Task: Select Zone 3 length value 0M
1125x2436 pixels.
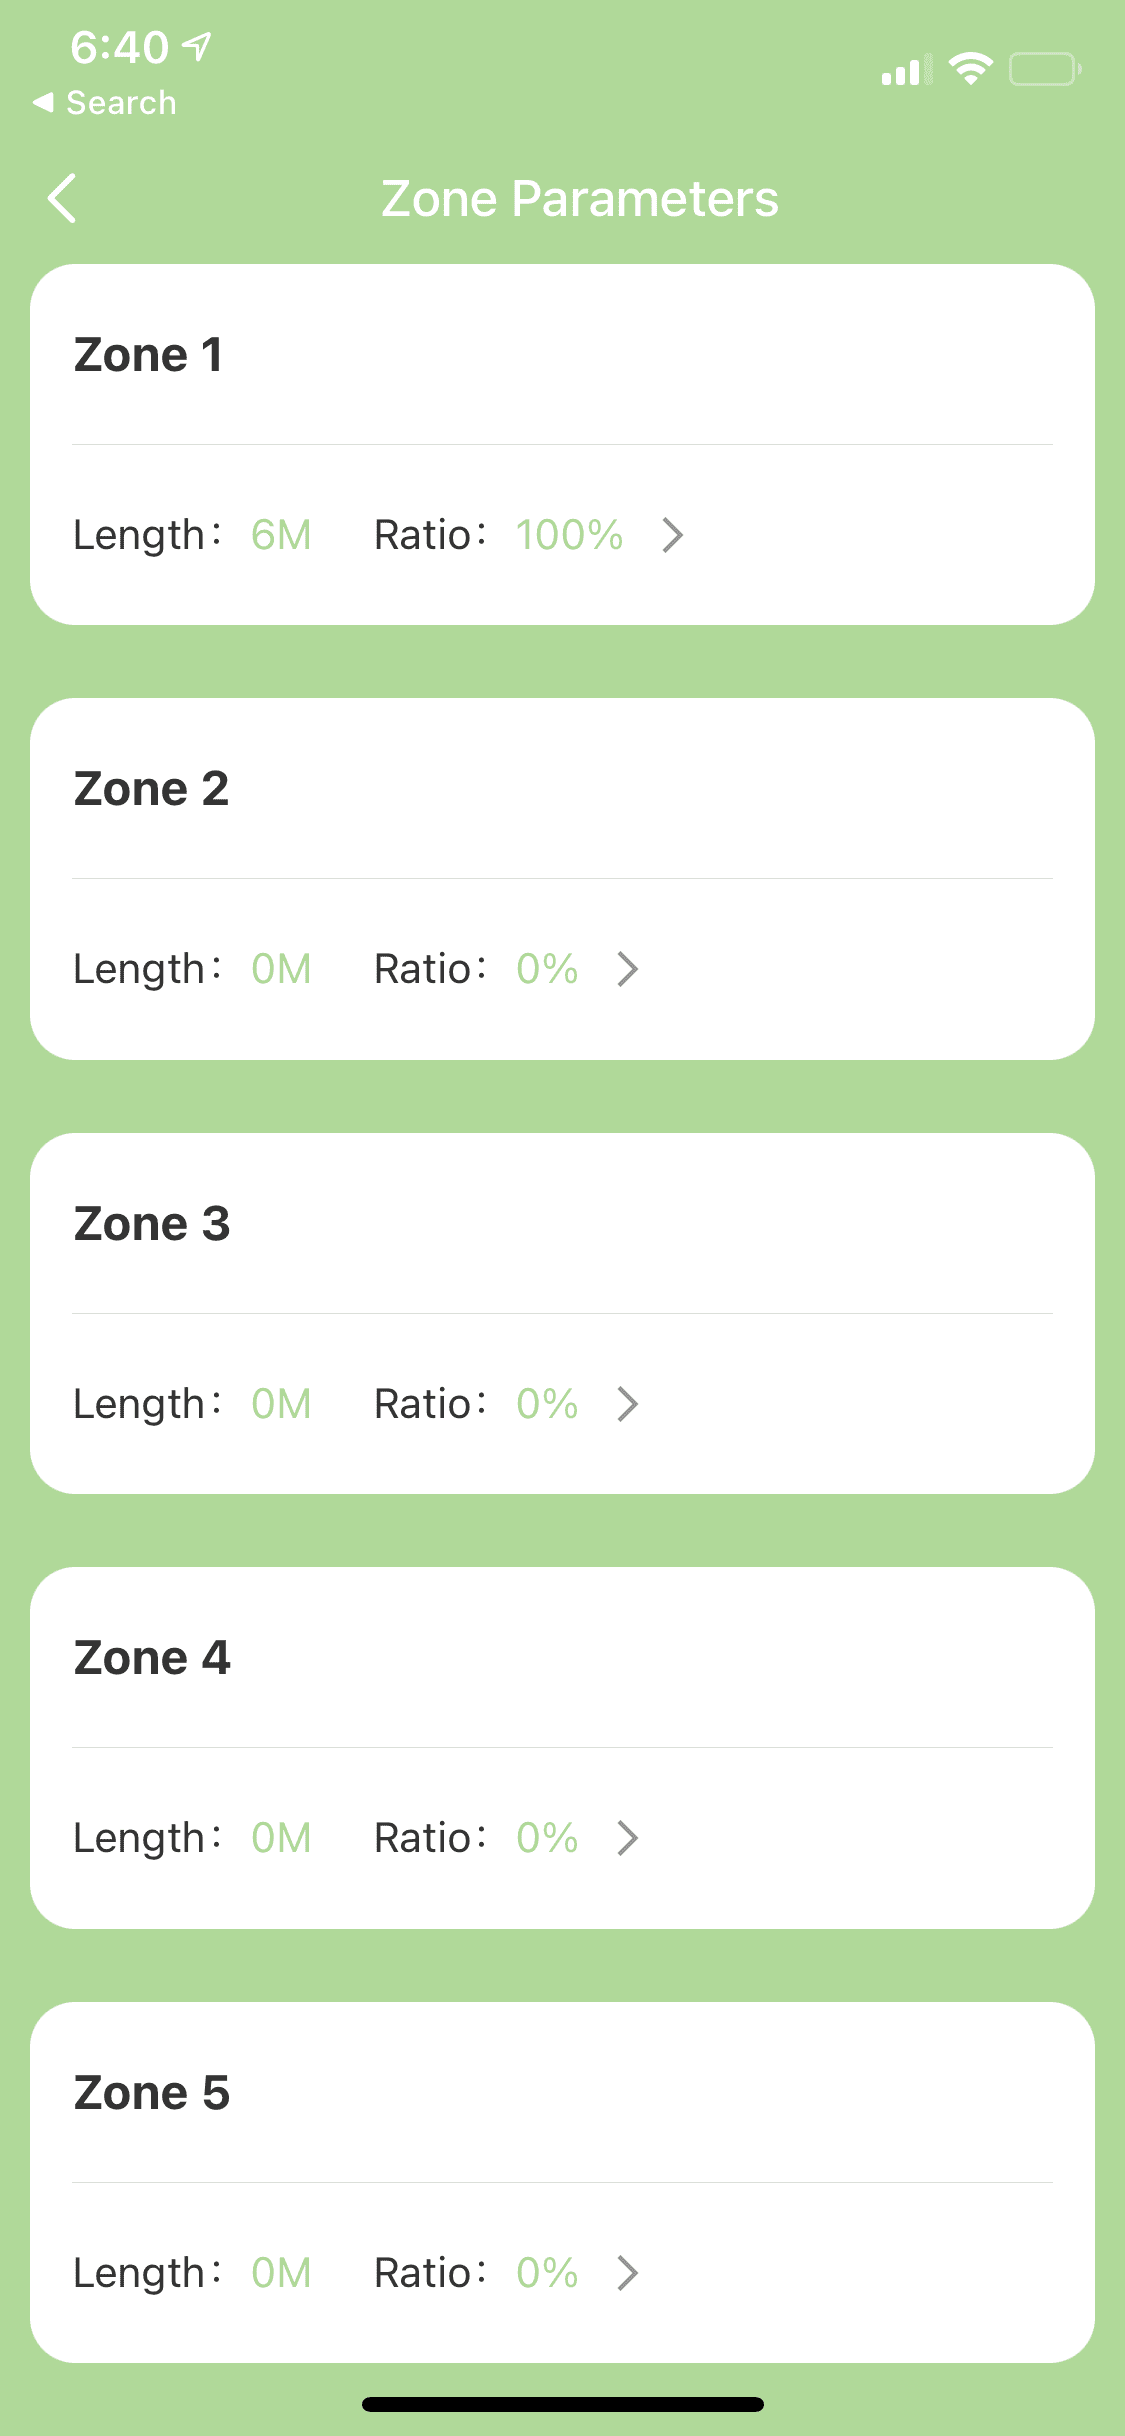Action: point(281,1404)
